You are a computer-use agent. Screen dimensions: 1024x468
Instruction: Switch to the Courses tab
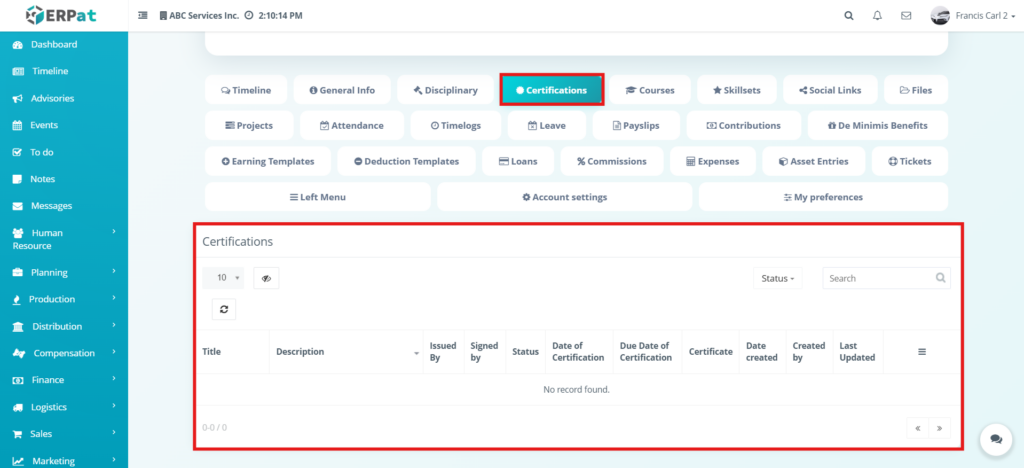[x=650, y=90]
